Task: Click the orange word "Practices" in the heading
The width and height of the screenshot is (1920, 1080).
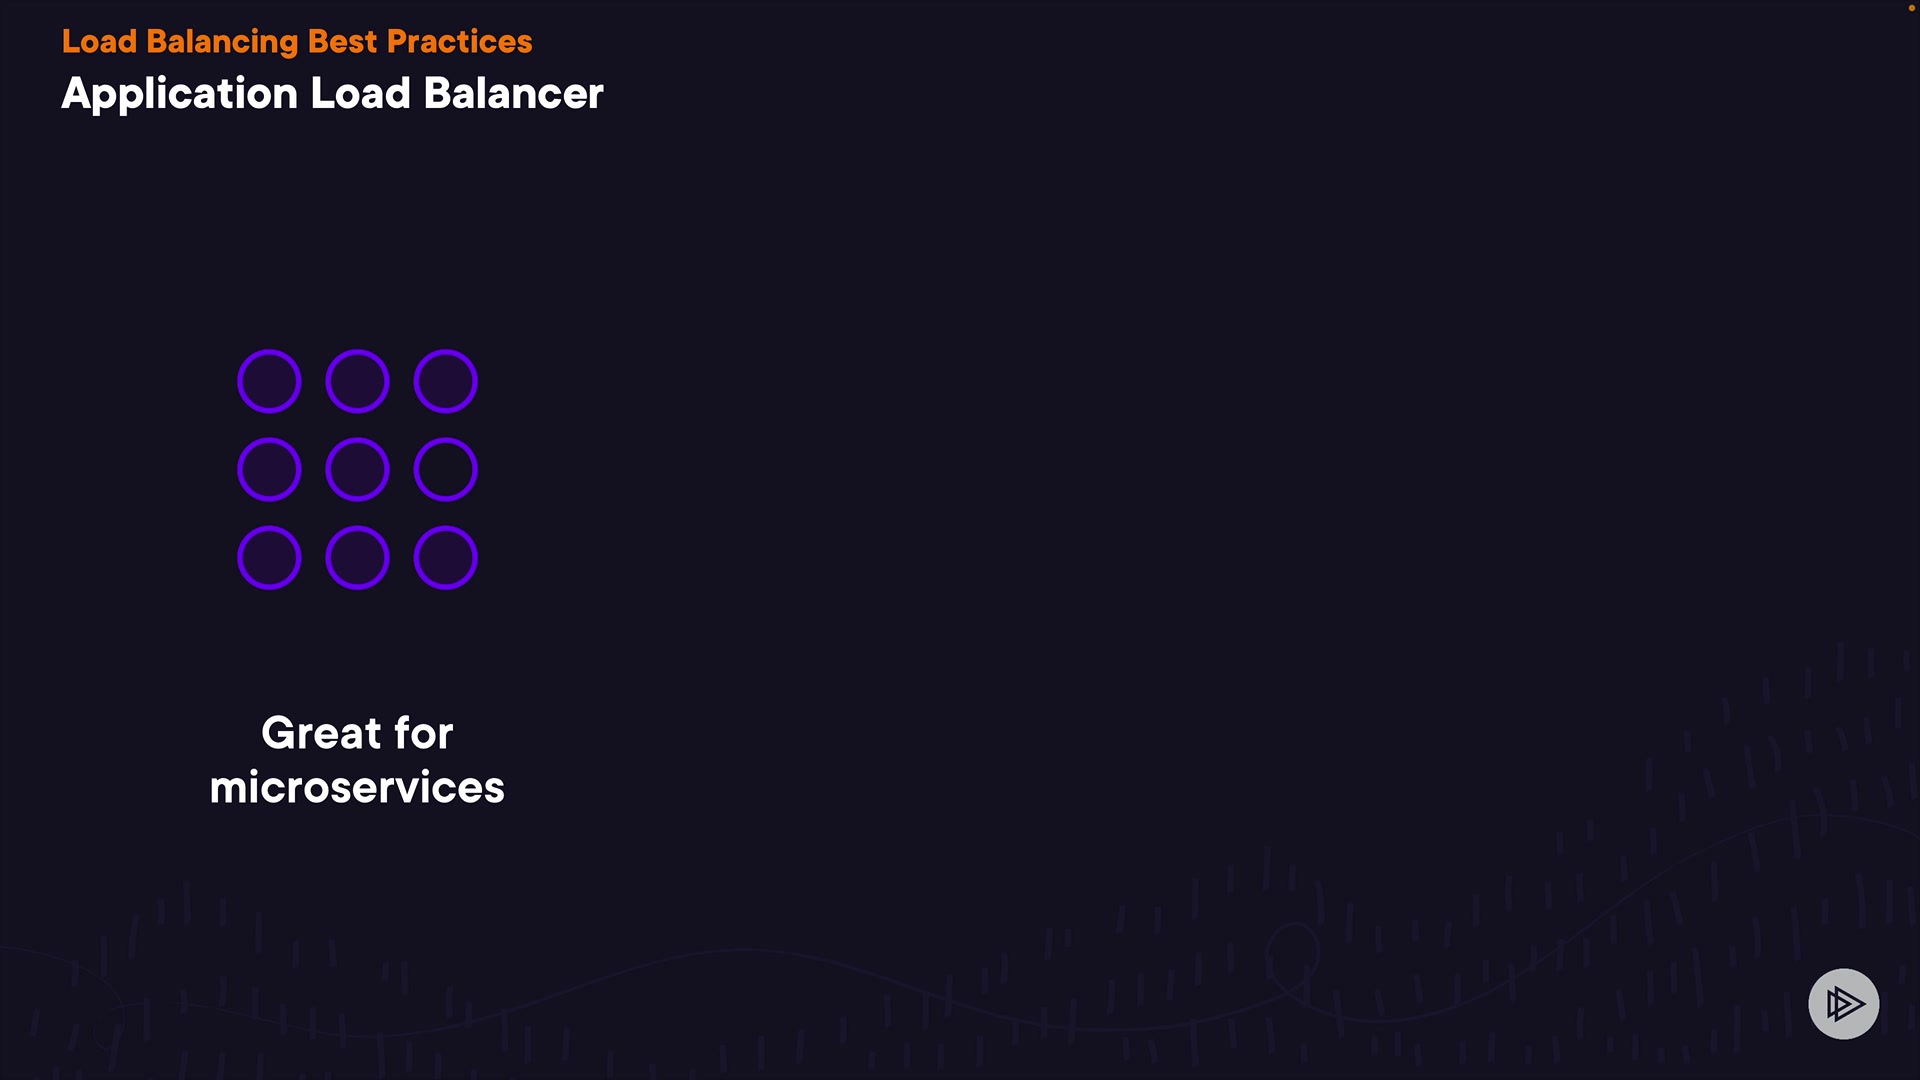Action: click(459, 41)
